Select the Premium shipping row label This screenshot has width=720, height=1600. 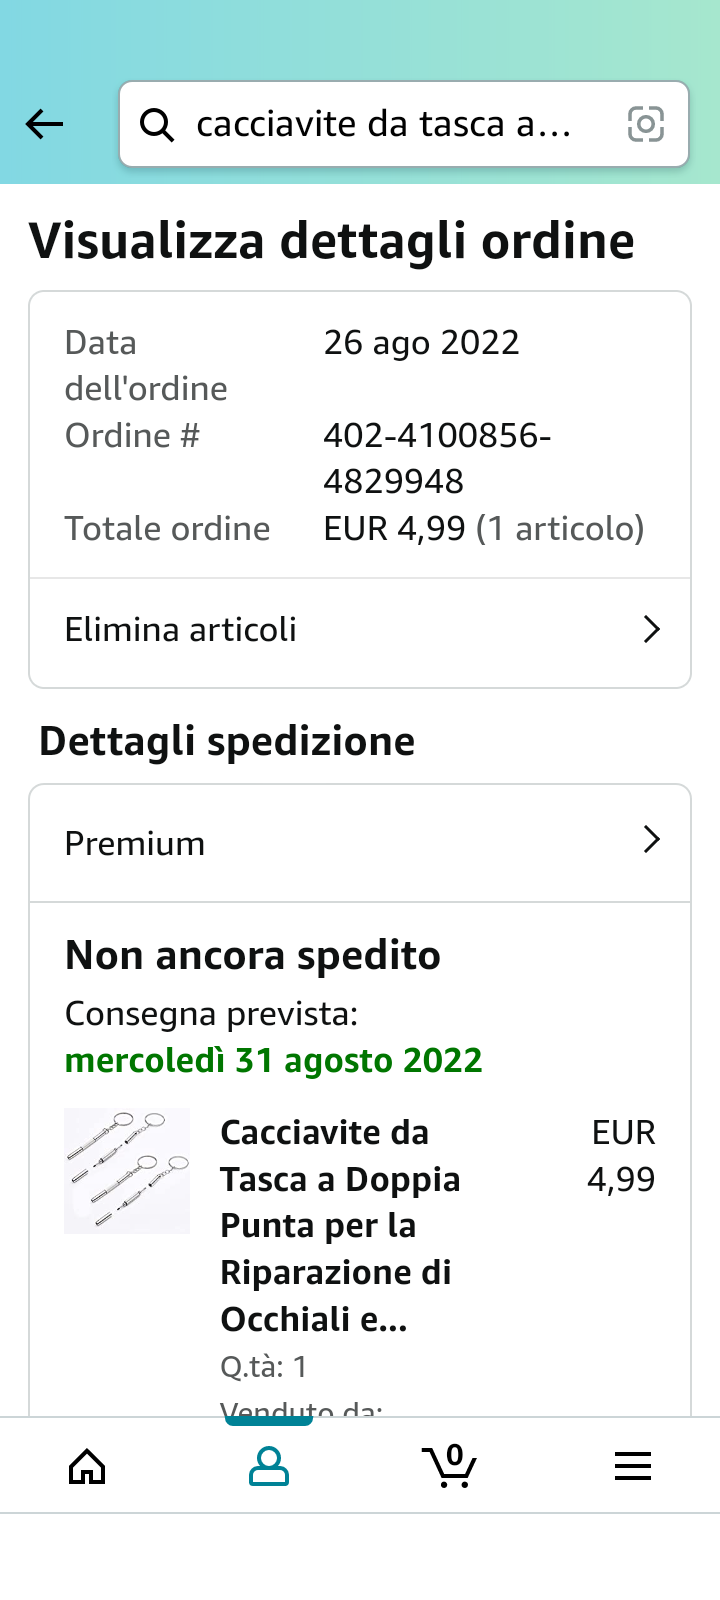[x=135, y=844]
